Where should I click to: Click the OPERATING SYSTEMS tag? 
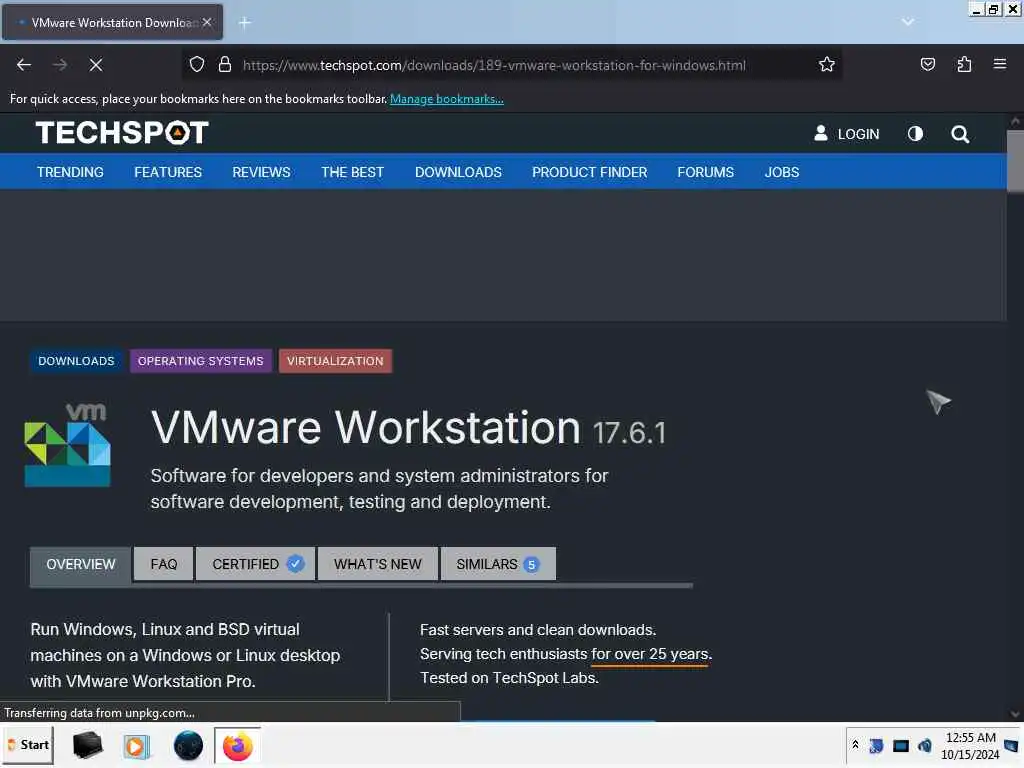(x=200, y=361)
